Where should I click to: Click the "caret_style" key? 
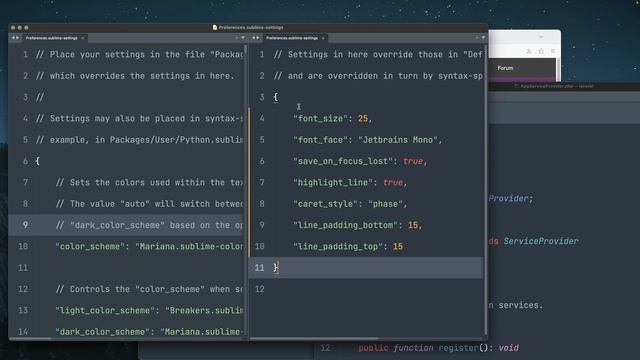(325, 204)
